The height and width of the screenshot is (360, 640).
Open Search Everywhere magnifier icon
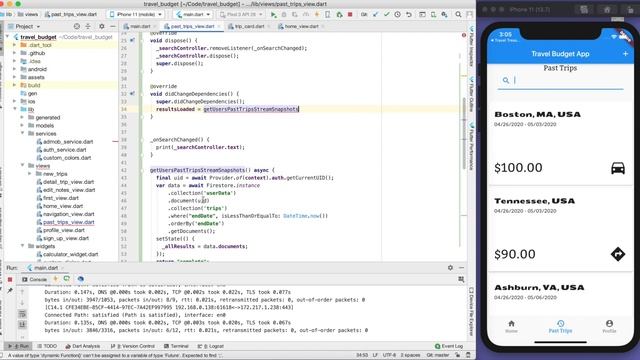(x=458, y=14)
